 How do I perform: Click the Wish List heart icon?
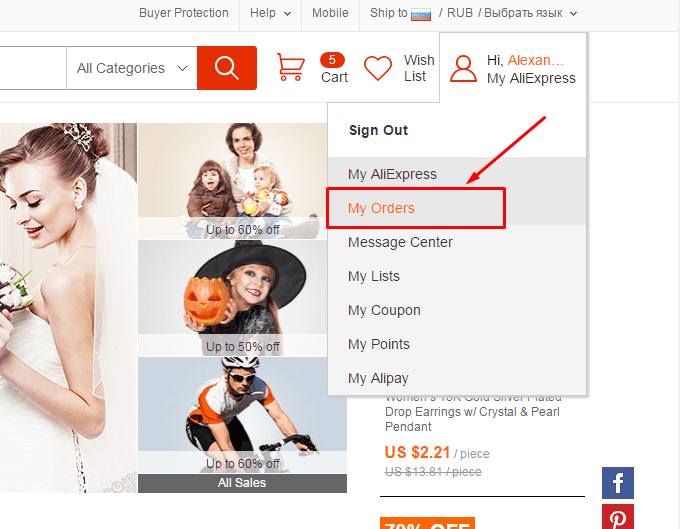[x=378, y=68]
